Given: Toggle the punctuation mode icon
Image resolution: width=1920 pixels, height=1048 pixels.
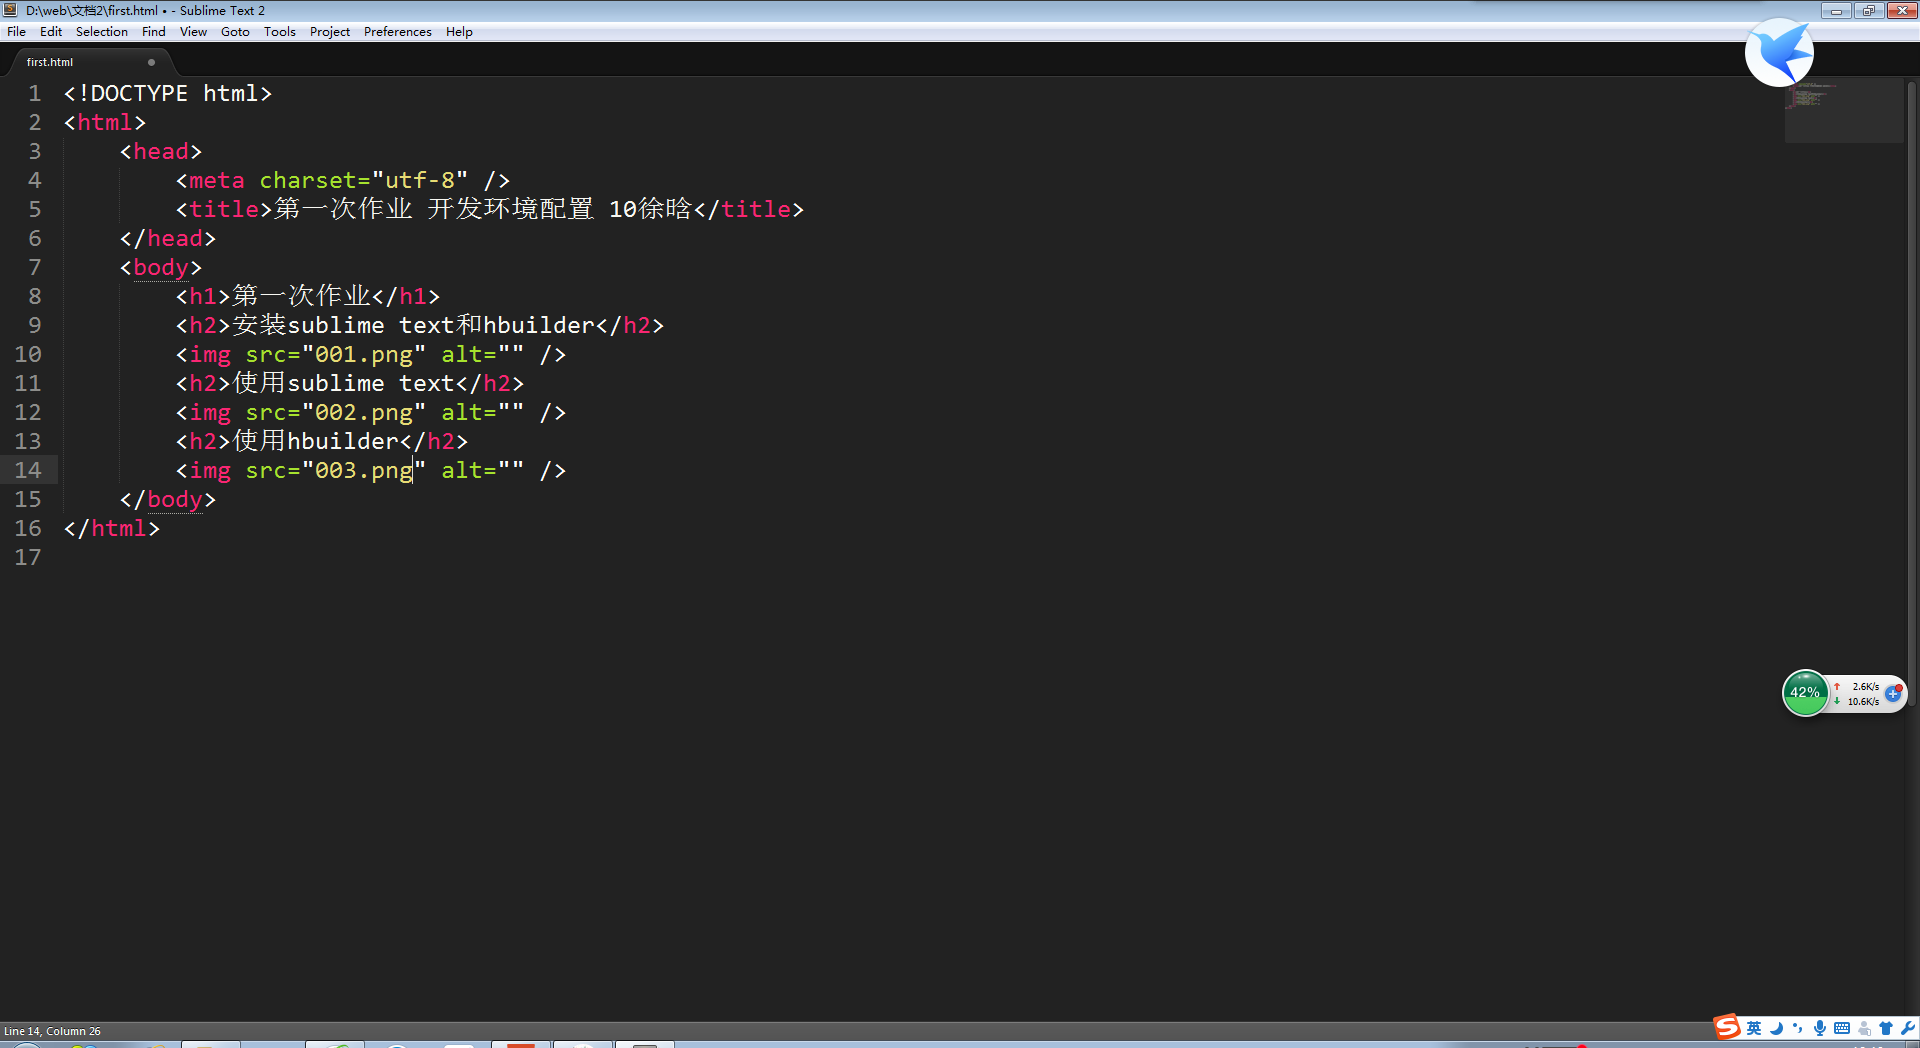Looking at the screenshot, I should click(x=1797, y=1028).
